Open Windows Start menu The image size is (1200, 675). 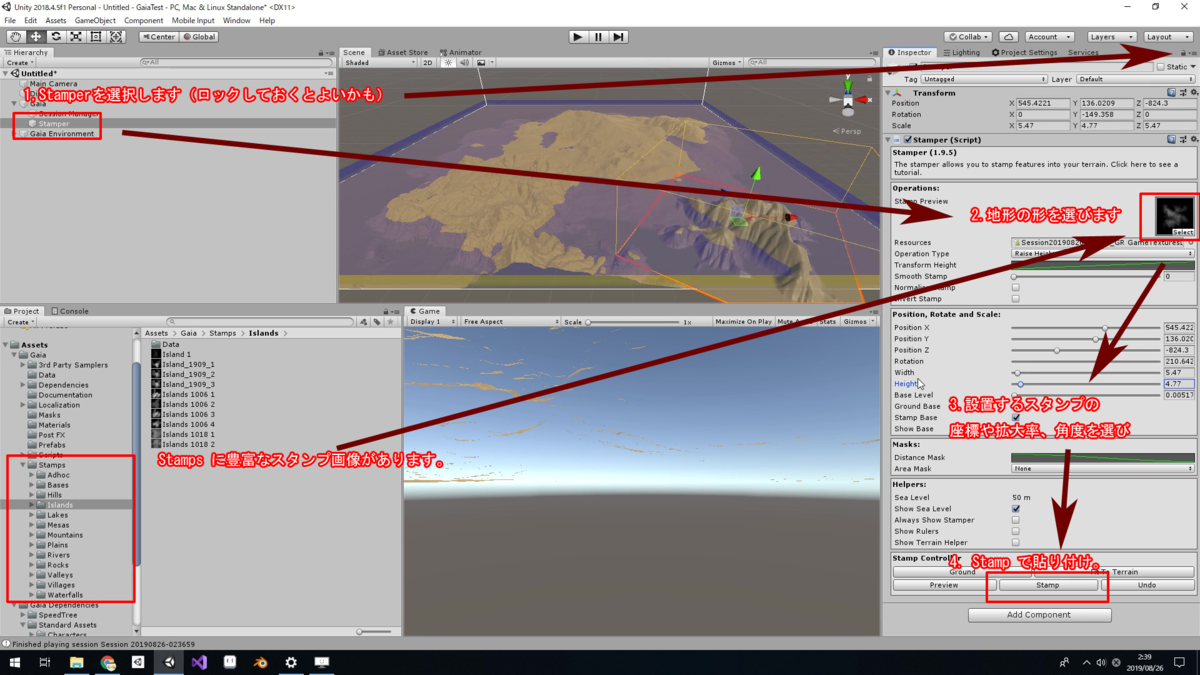point(14,662)
